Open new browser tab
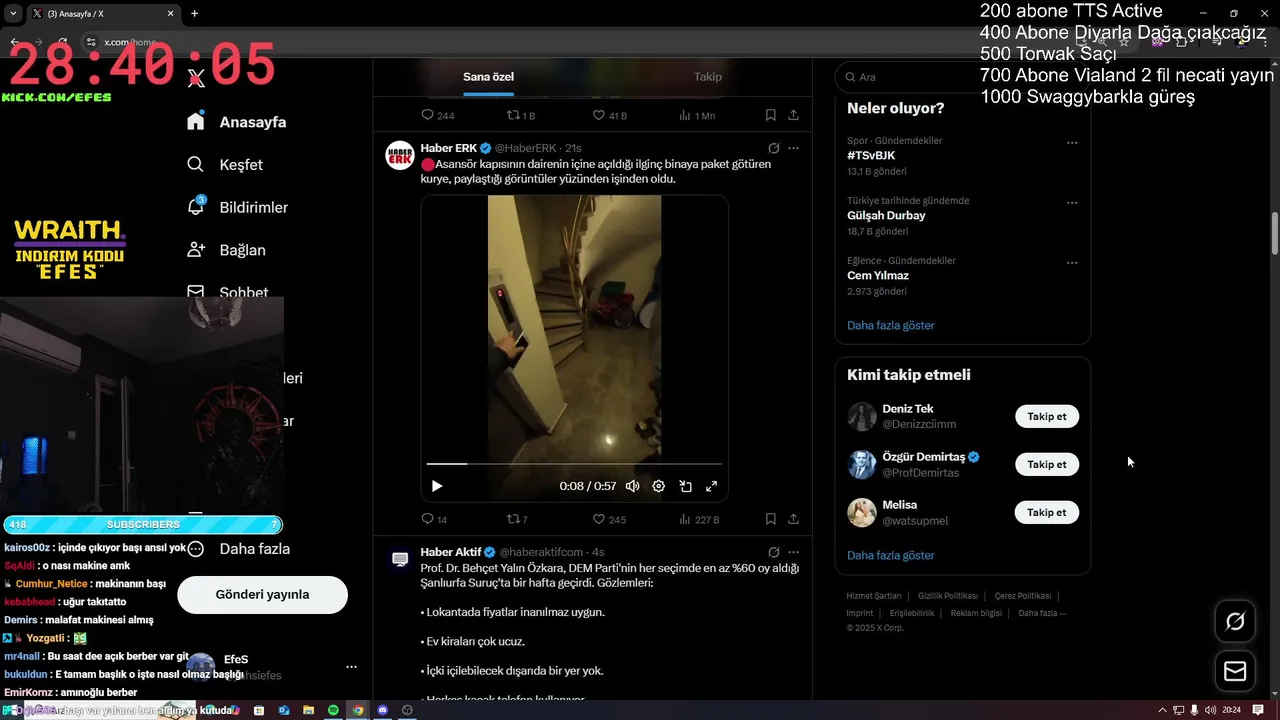The height and width of the screenshot is (720, 1280). click(194, 14)
